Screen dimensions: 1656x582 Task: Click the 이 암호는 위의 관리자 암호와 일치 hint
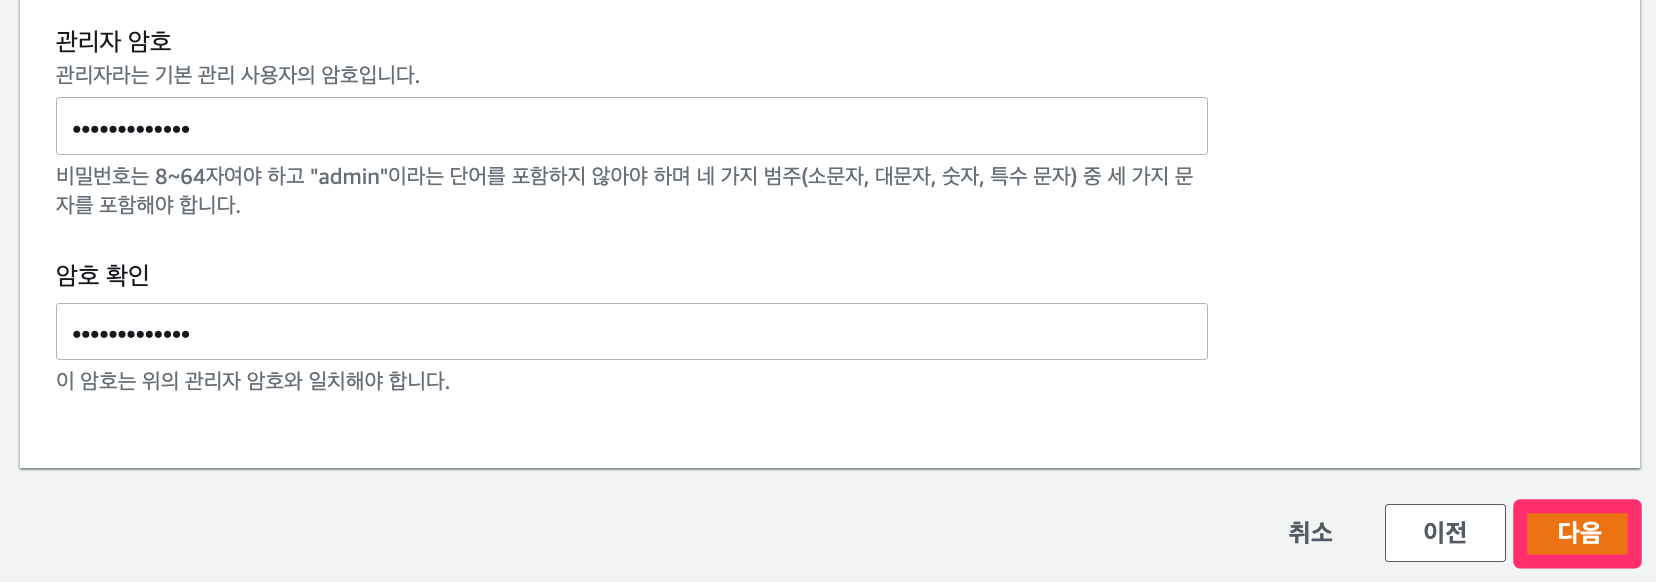(x=252, y=381)
